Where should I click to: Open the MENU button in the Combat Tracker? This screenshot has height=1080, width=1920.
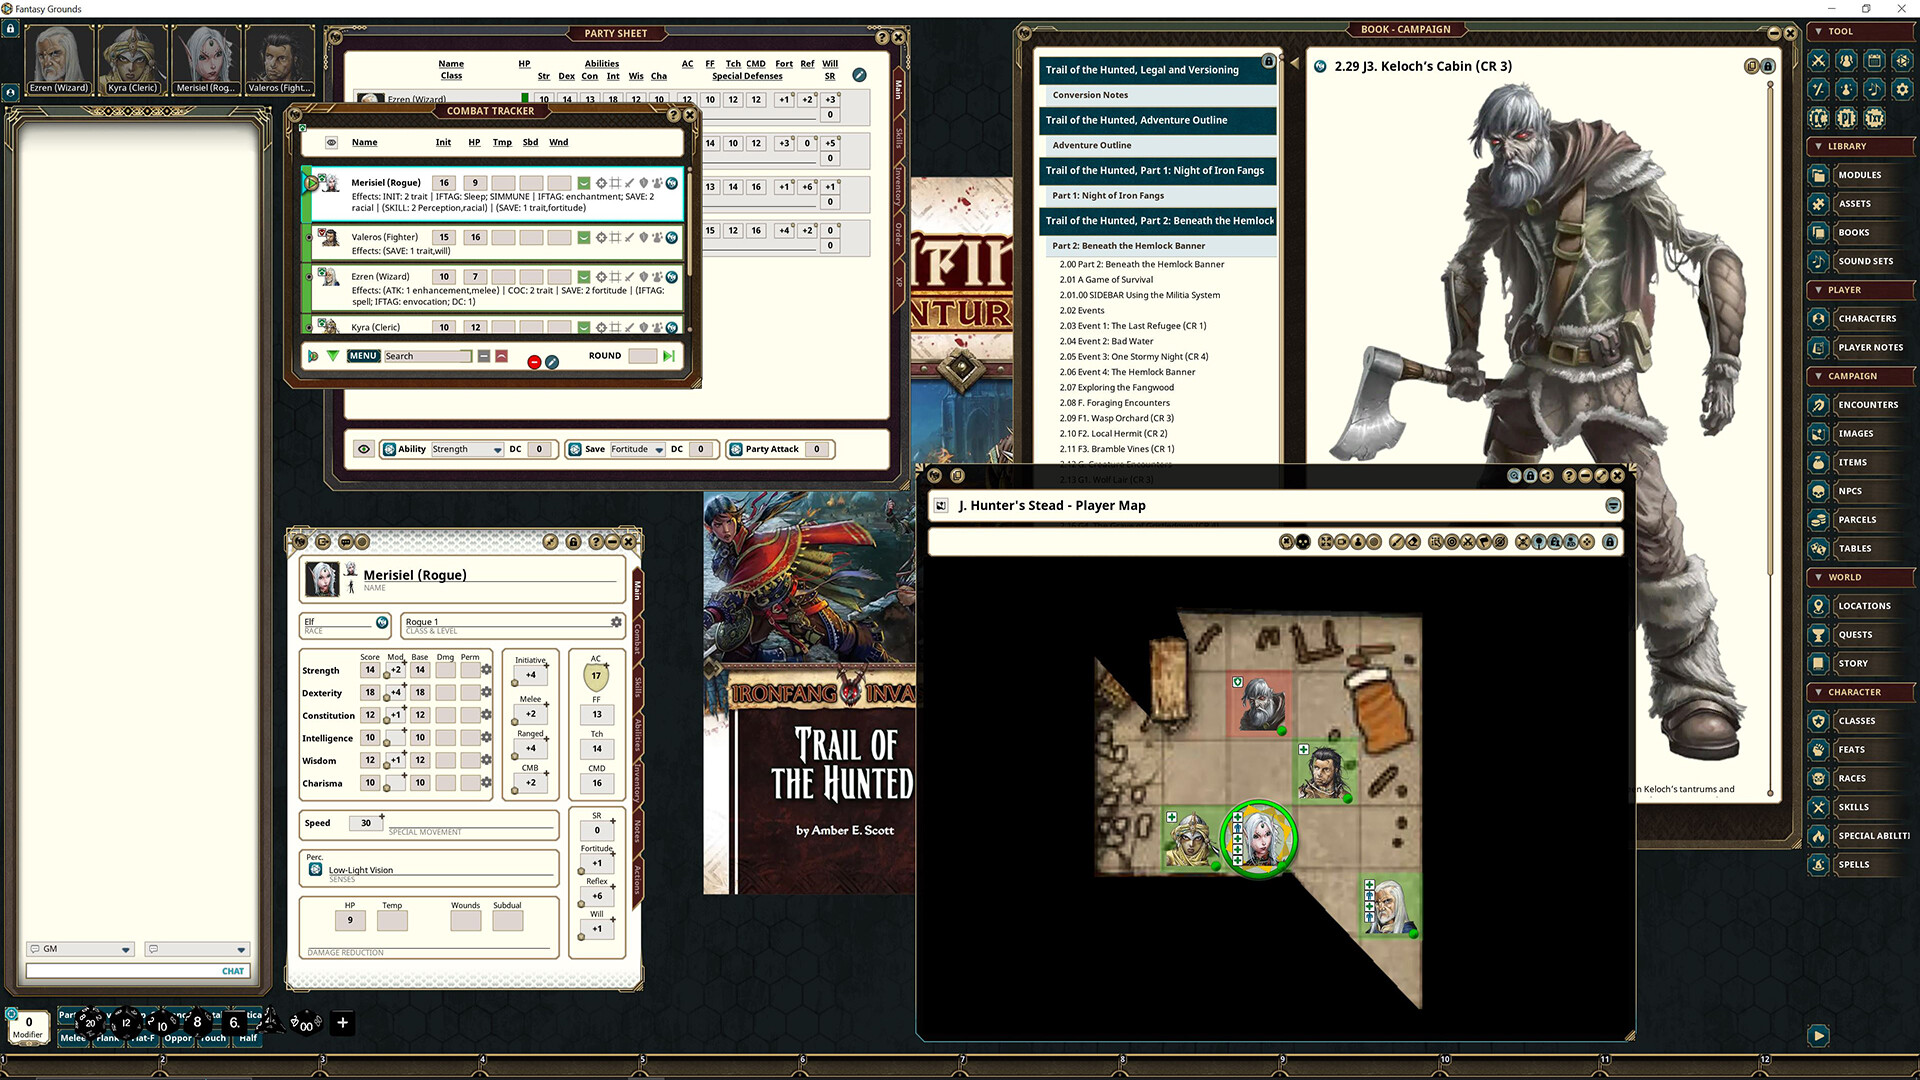click(363, 355)
